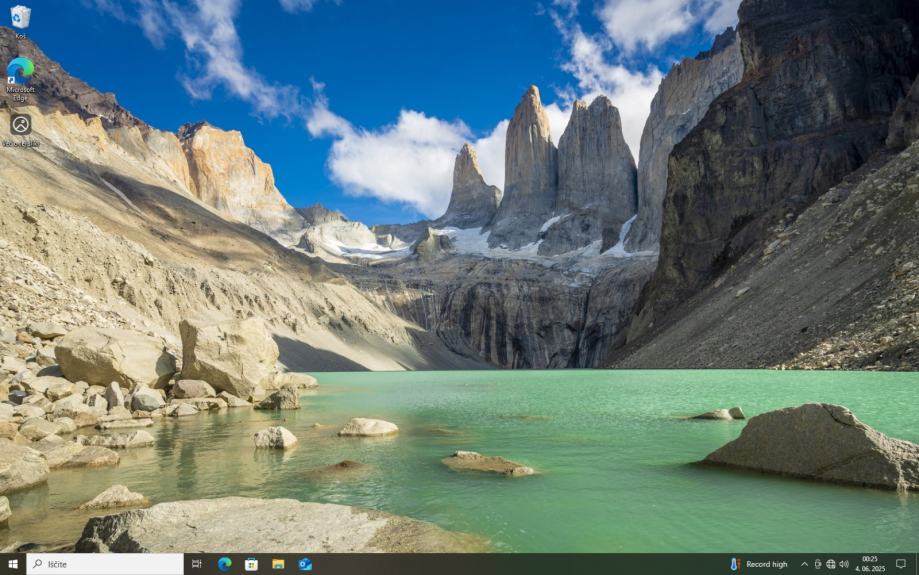Toggle the notification action center

point(900,564)
